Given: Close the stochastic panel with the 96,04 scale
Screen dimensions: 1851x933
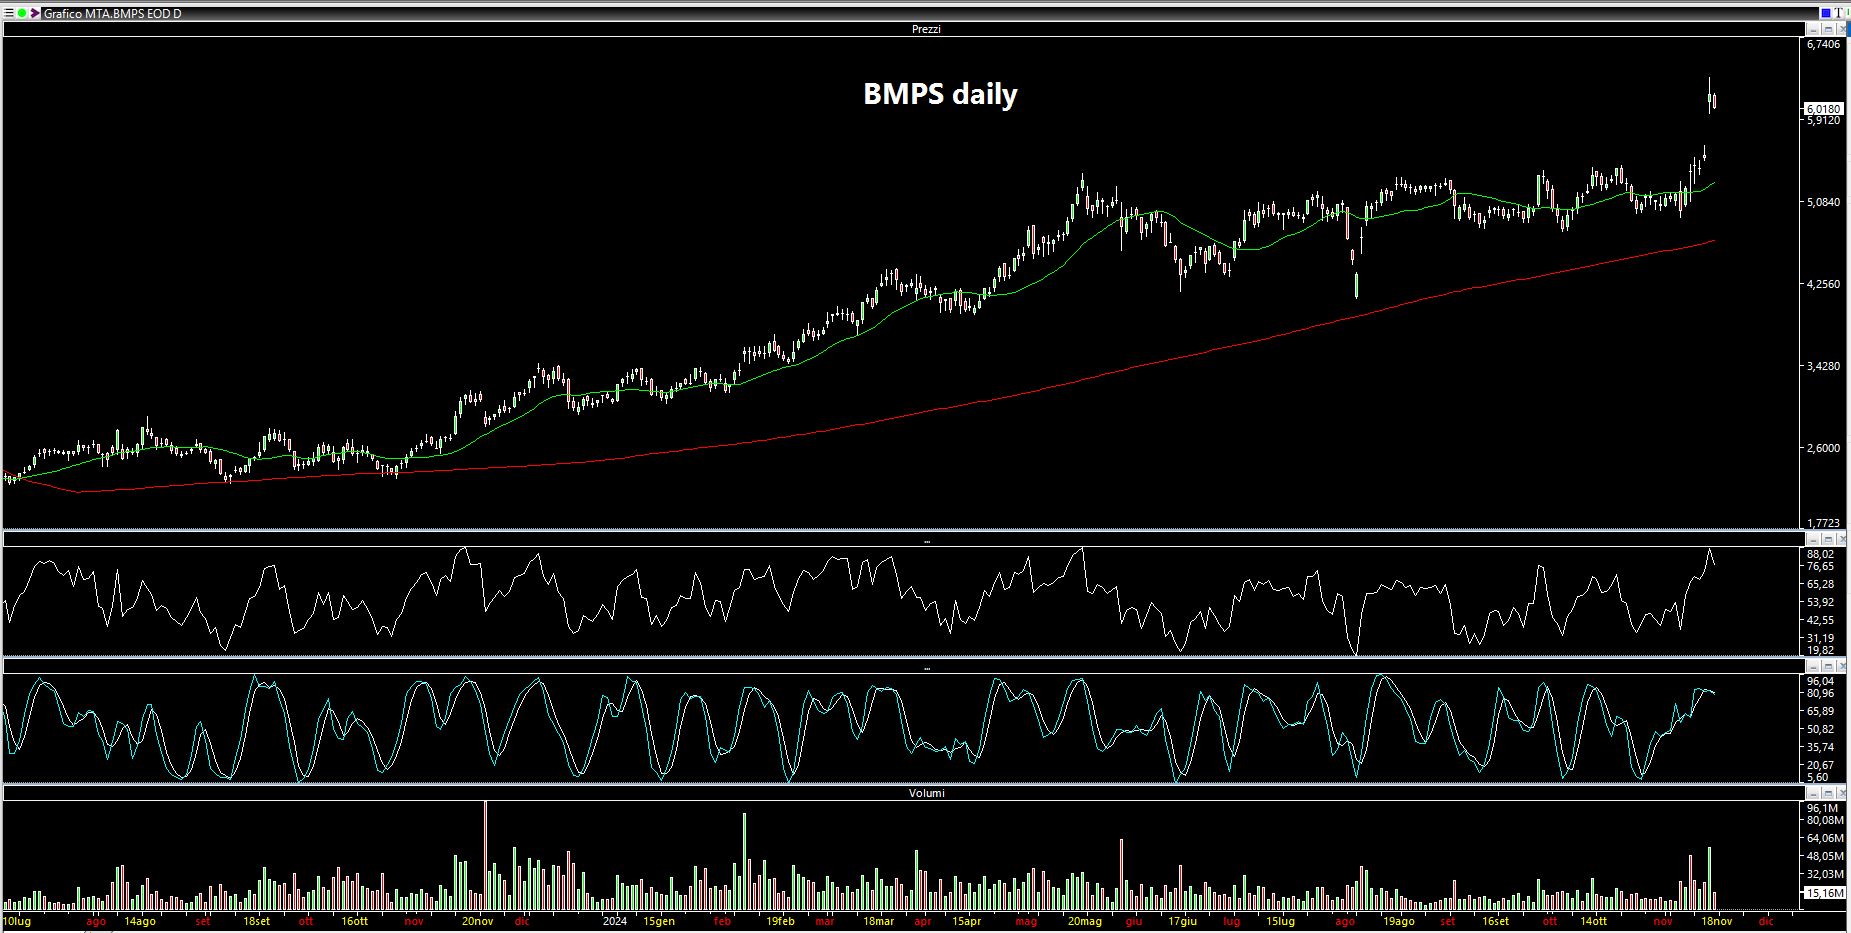Looking at the screenshot, I should (x=1842, y=666).
